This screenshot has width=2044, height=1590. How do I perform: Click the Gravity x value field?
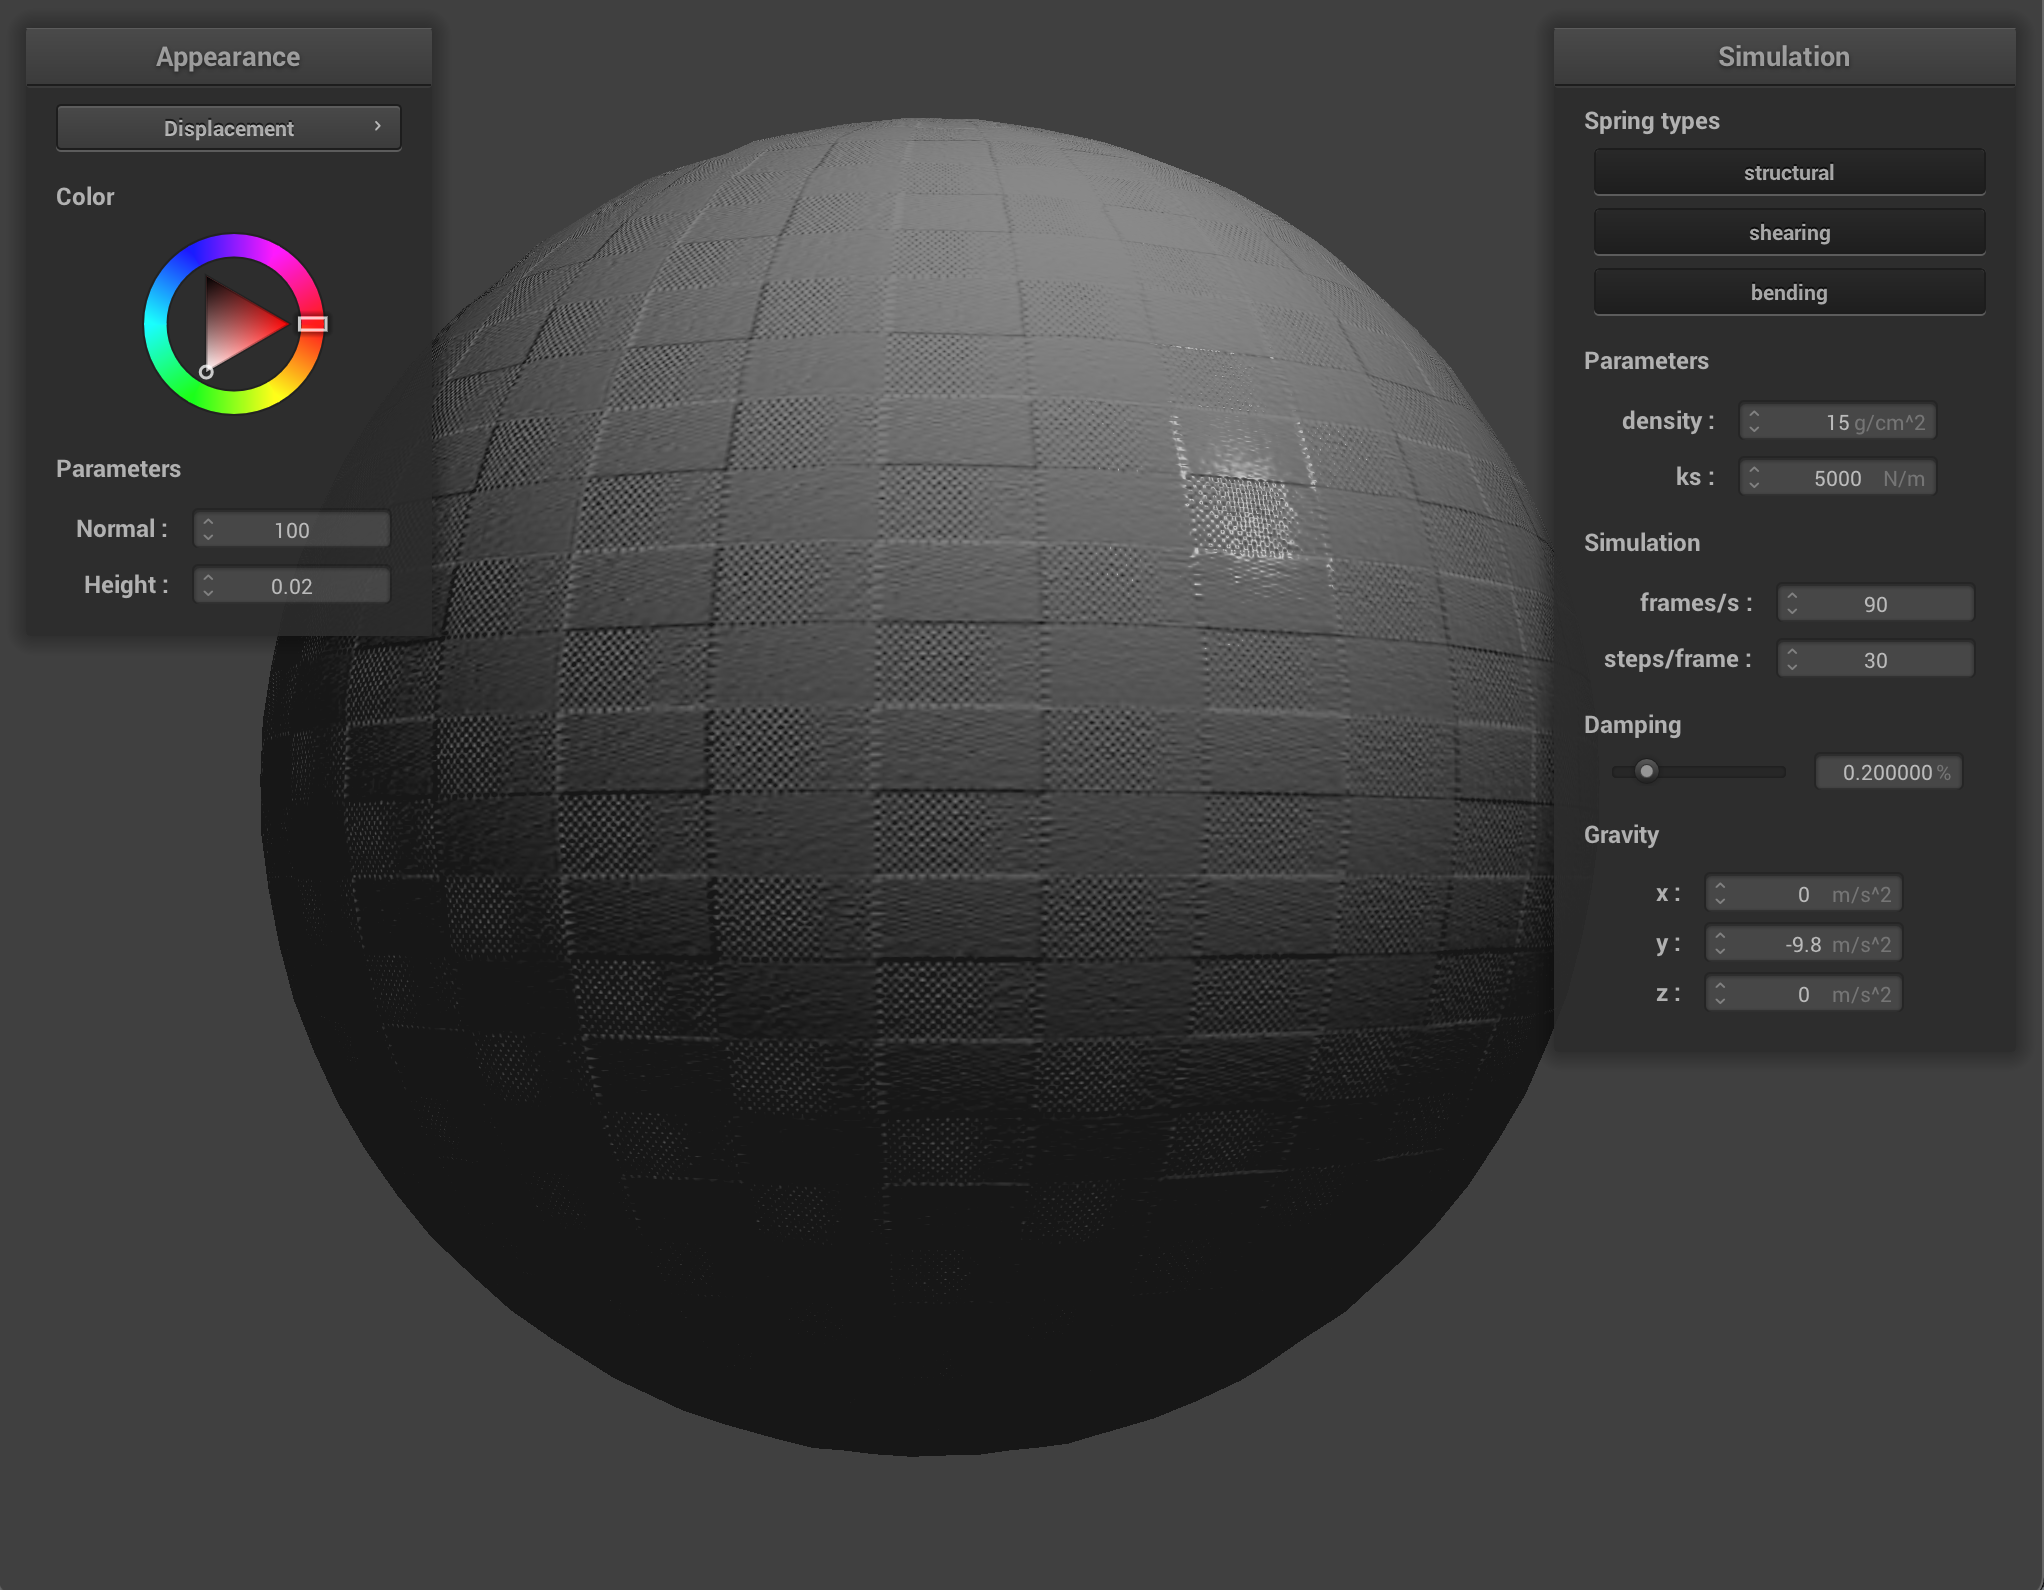tap(1804, 894)
